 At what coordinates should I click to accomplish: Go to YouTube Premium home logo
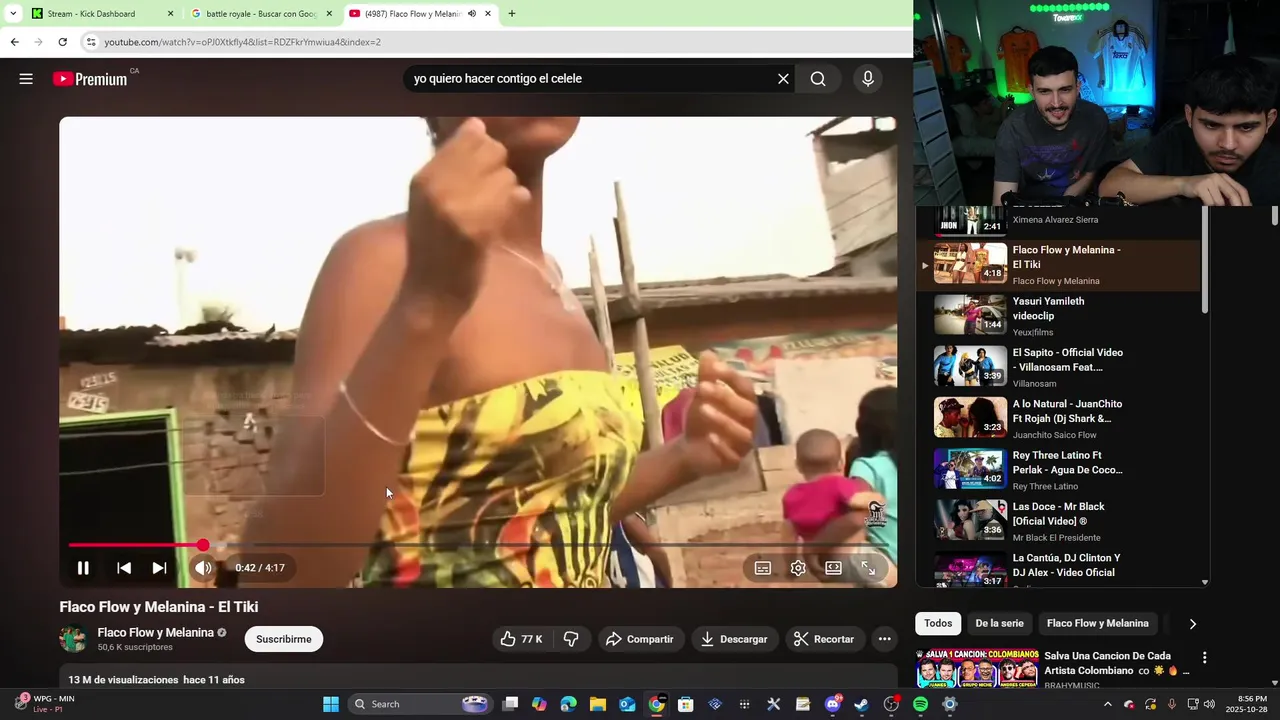click(91, 79)
